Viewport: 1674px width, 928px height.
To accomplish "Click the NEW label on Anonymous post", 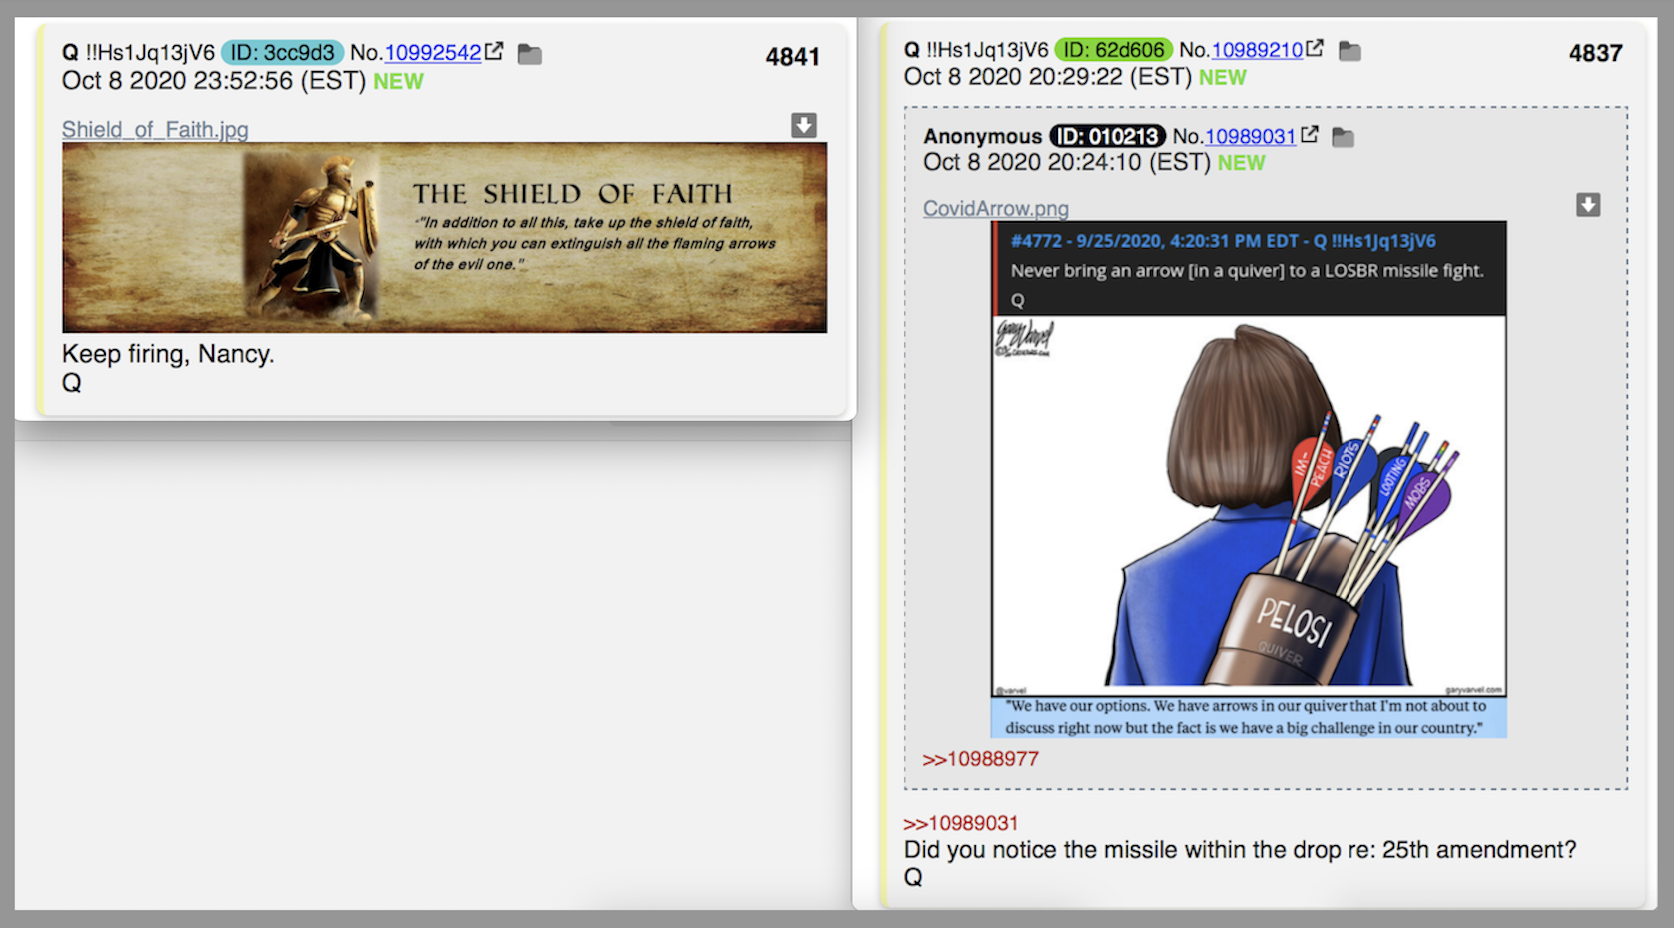I will click(1241, 163).
